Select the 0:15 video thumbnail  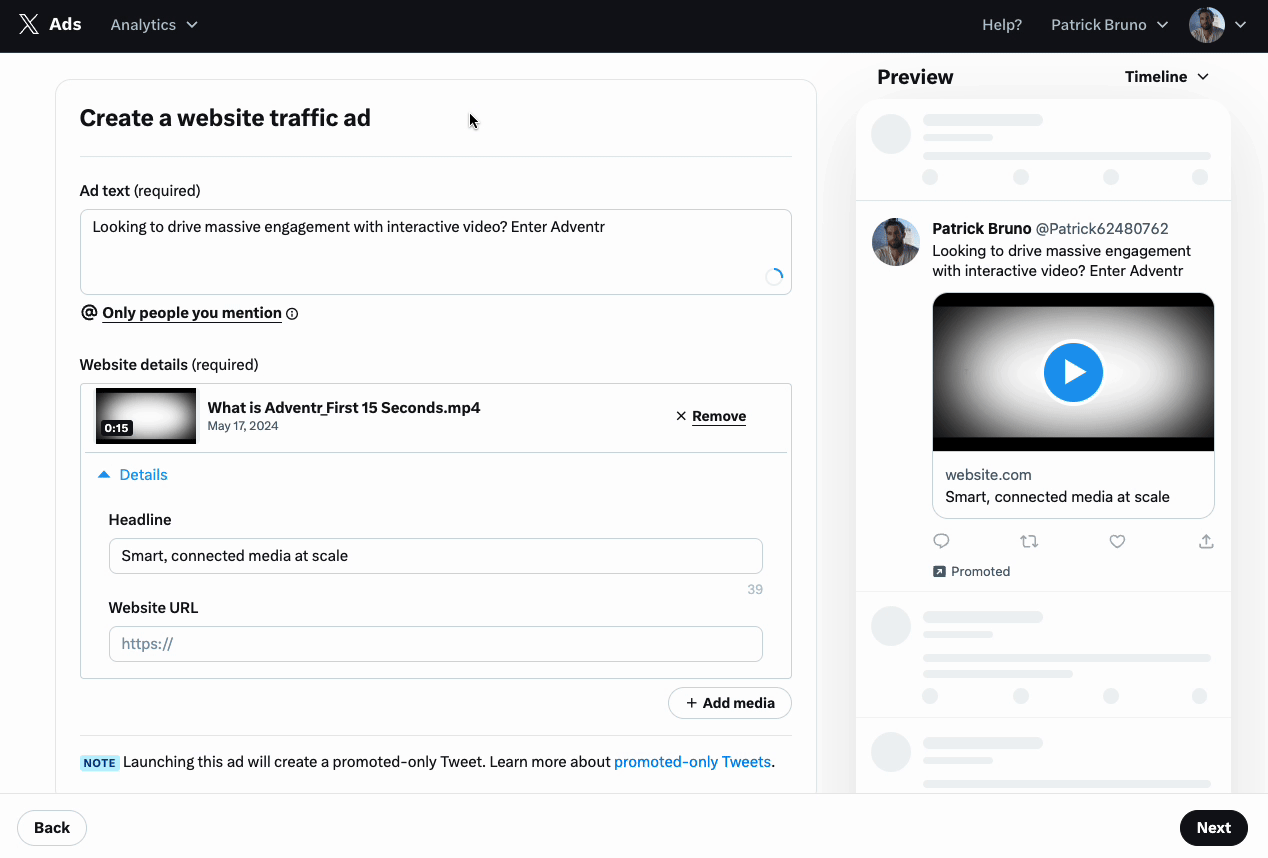(x=146, y=415)
